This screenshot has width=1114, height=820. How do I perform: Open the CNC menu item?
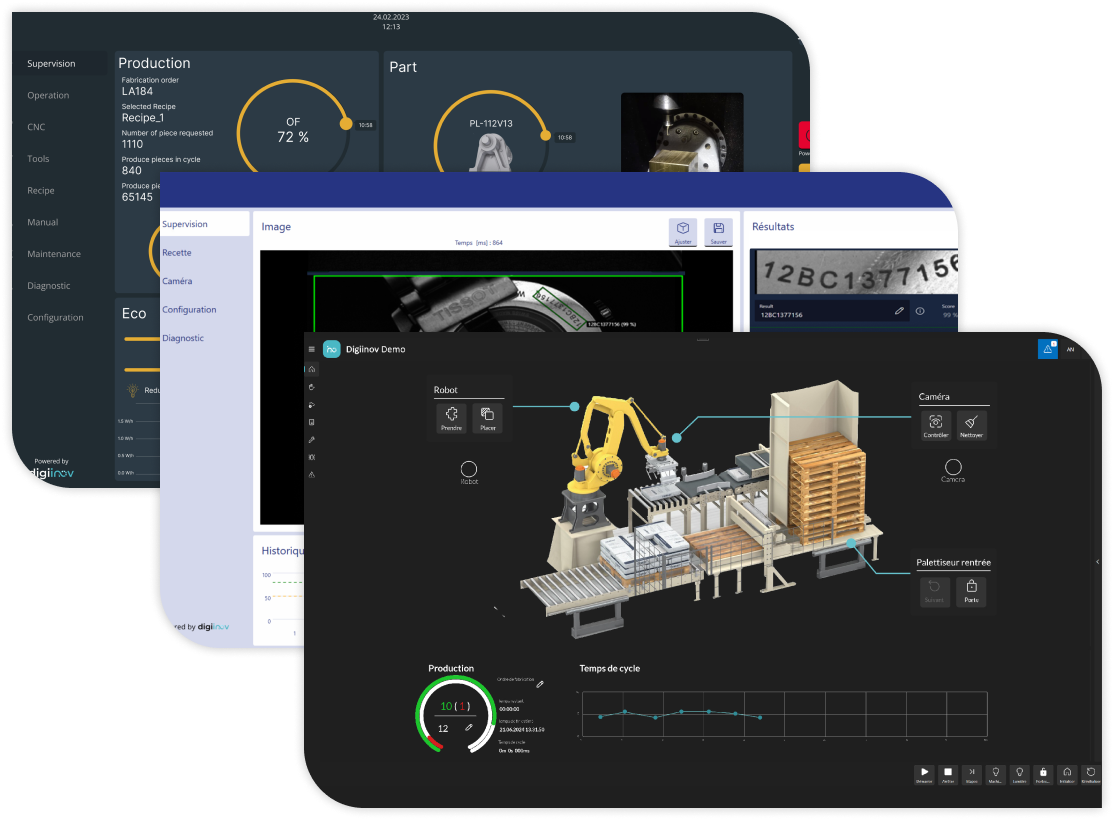pyautogui.click(x=36, y=127)
